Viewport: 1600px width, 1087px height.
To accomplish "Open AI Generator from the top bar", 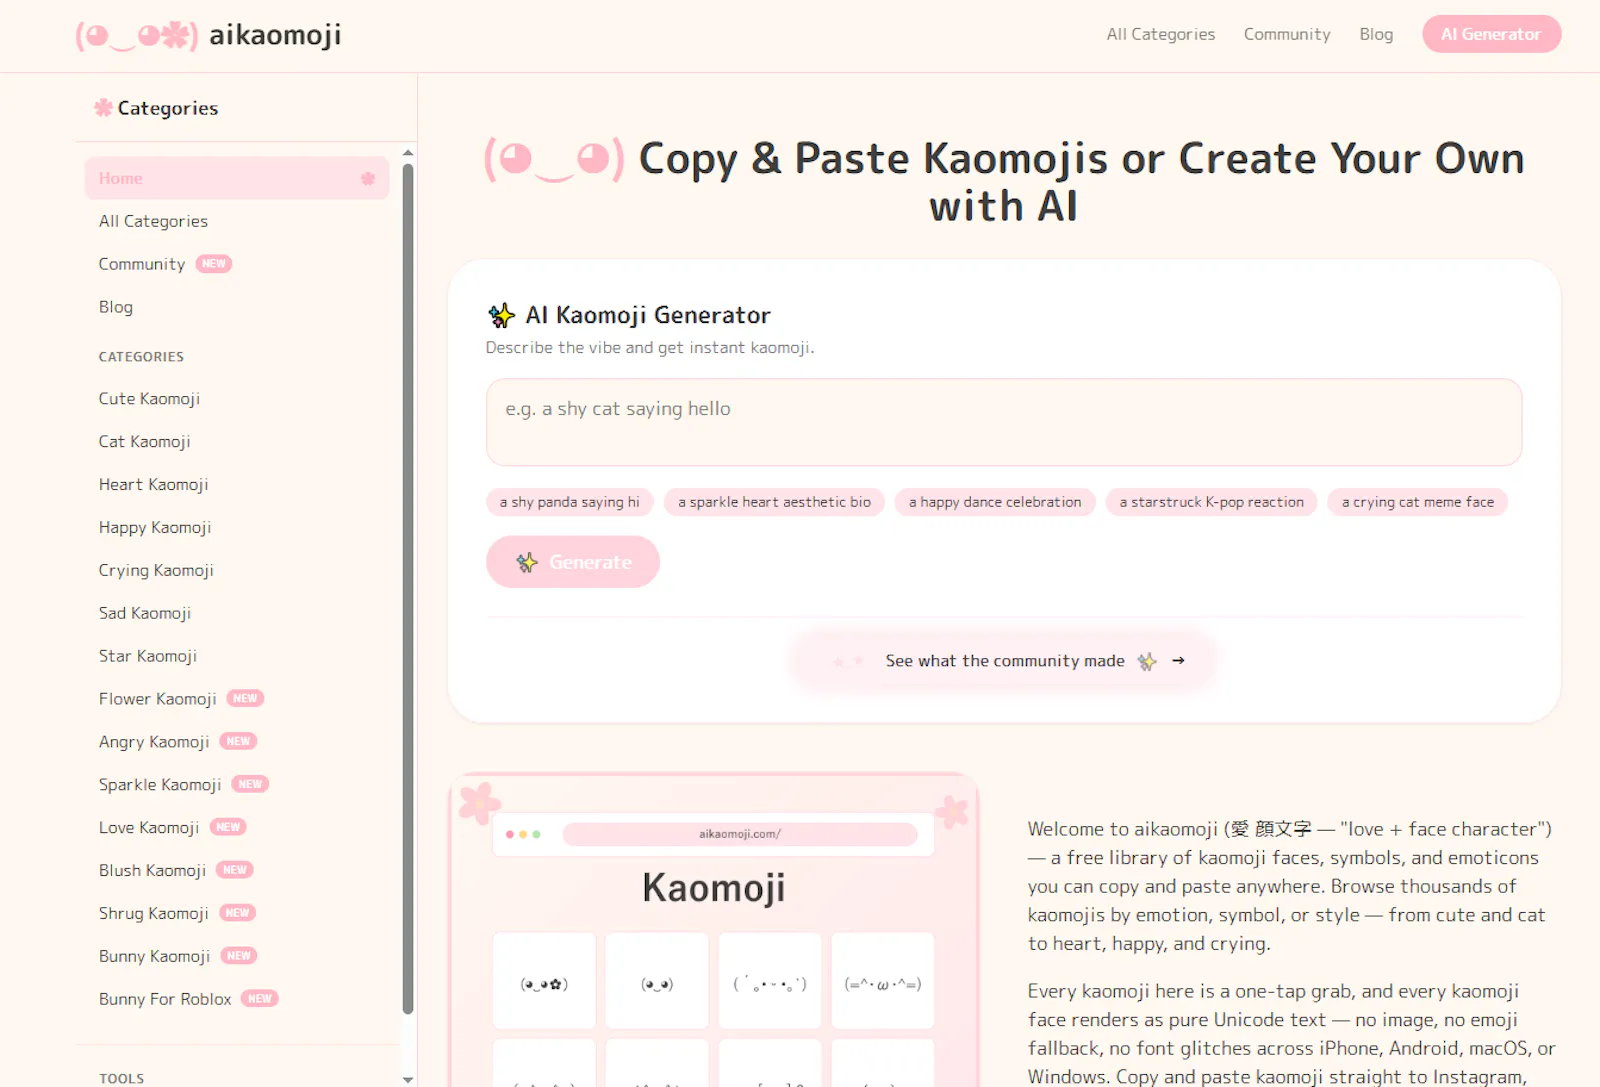I will (1491, 34).
